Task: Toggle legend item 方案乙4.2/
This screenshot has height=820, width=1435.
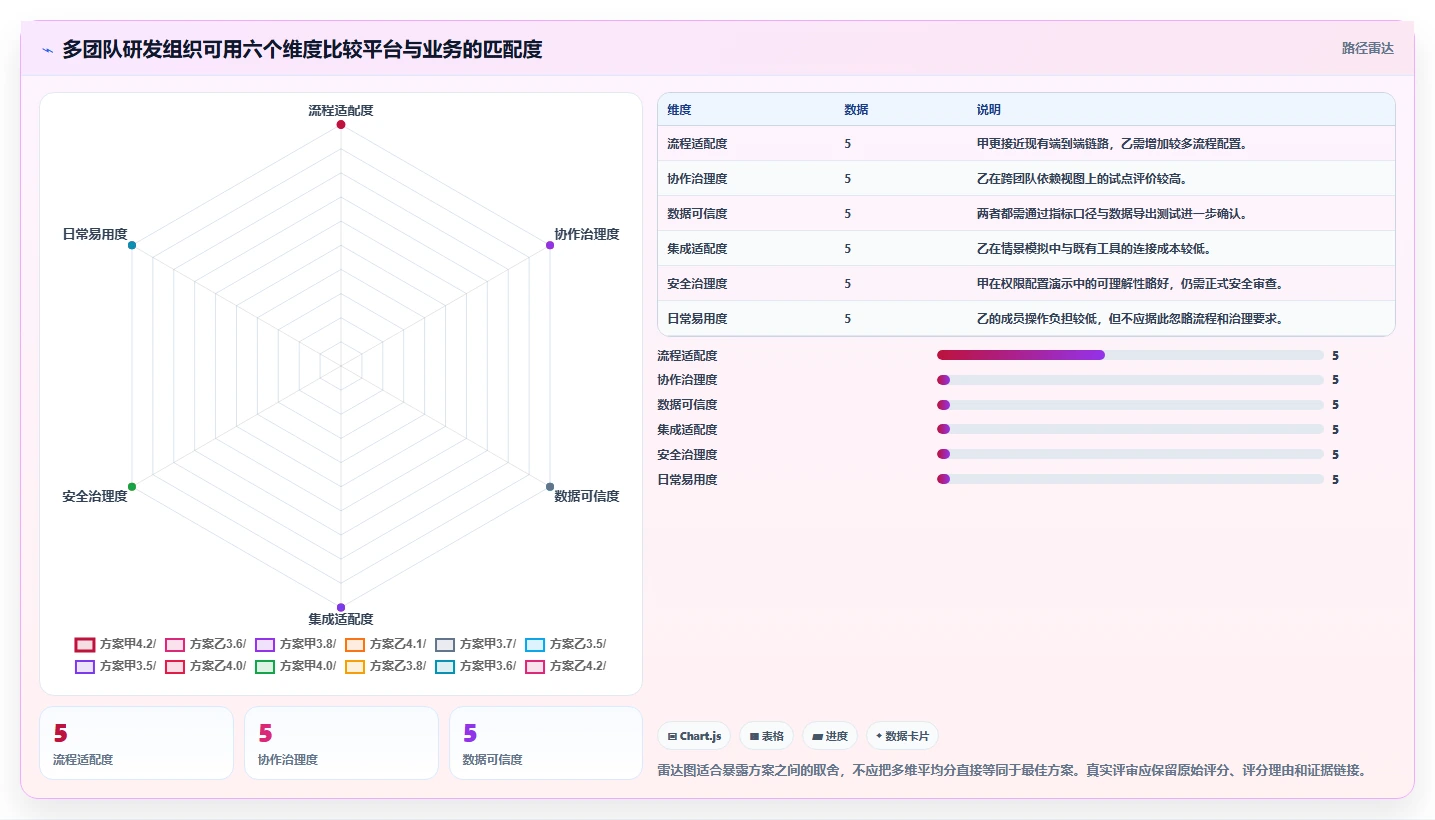Action: tap(565, 666)
